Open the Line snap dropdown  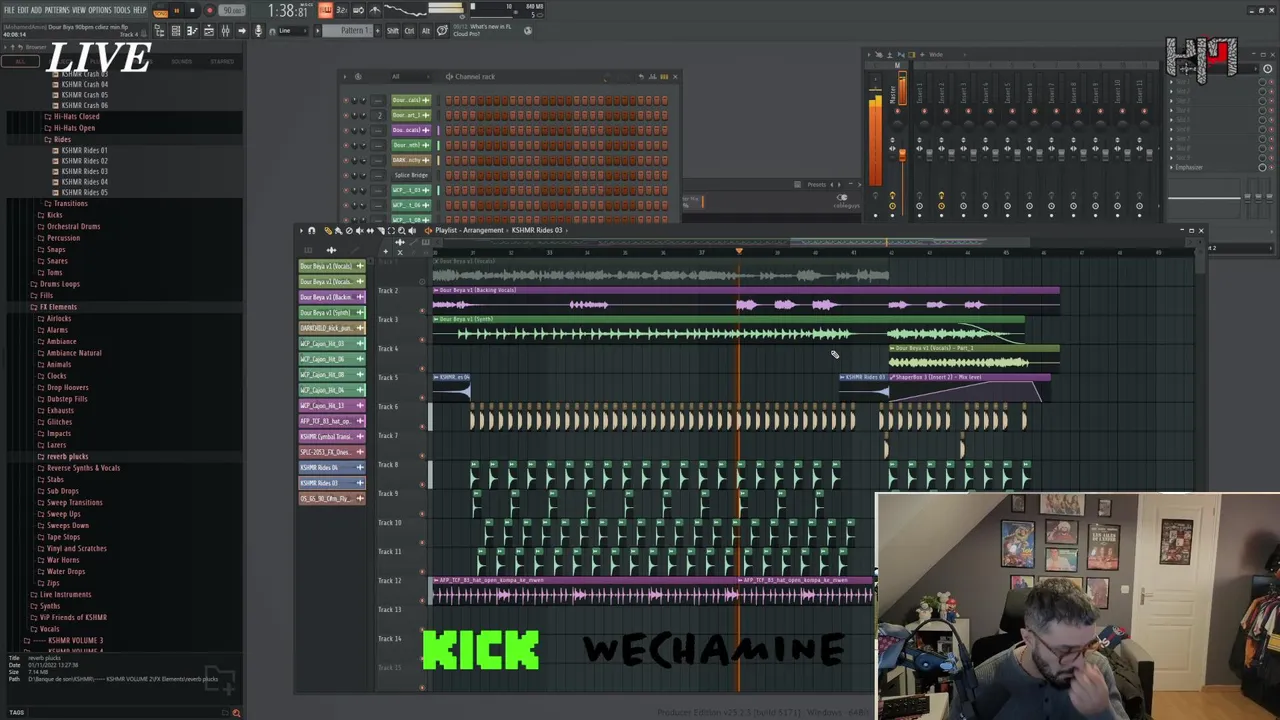coord(292,31)
